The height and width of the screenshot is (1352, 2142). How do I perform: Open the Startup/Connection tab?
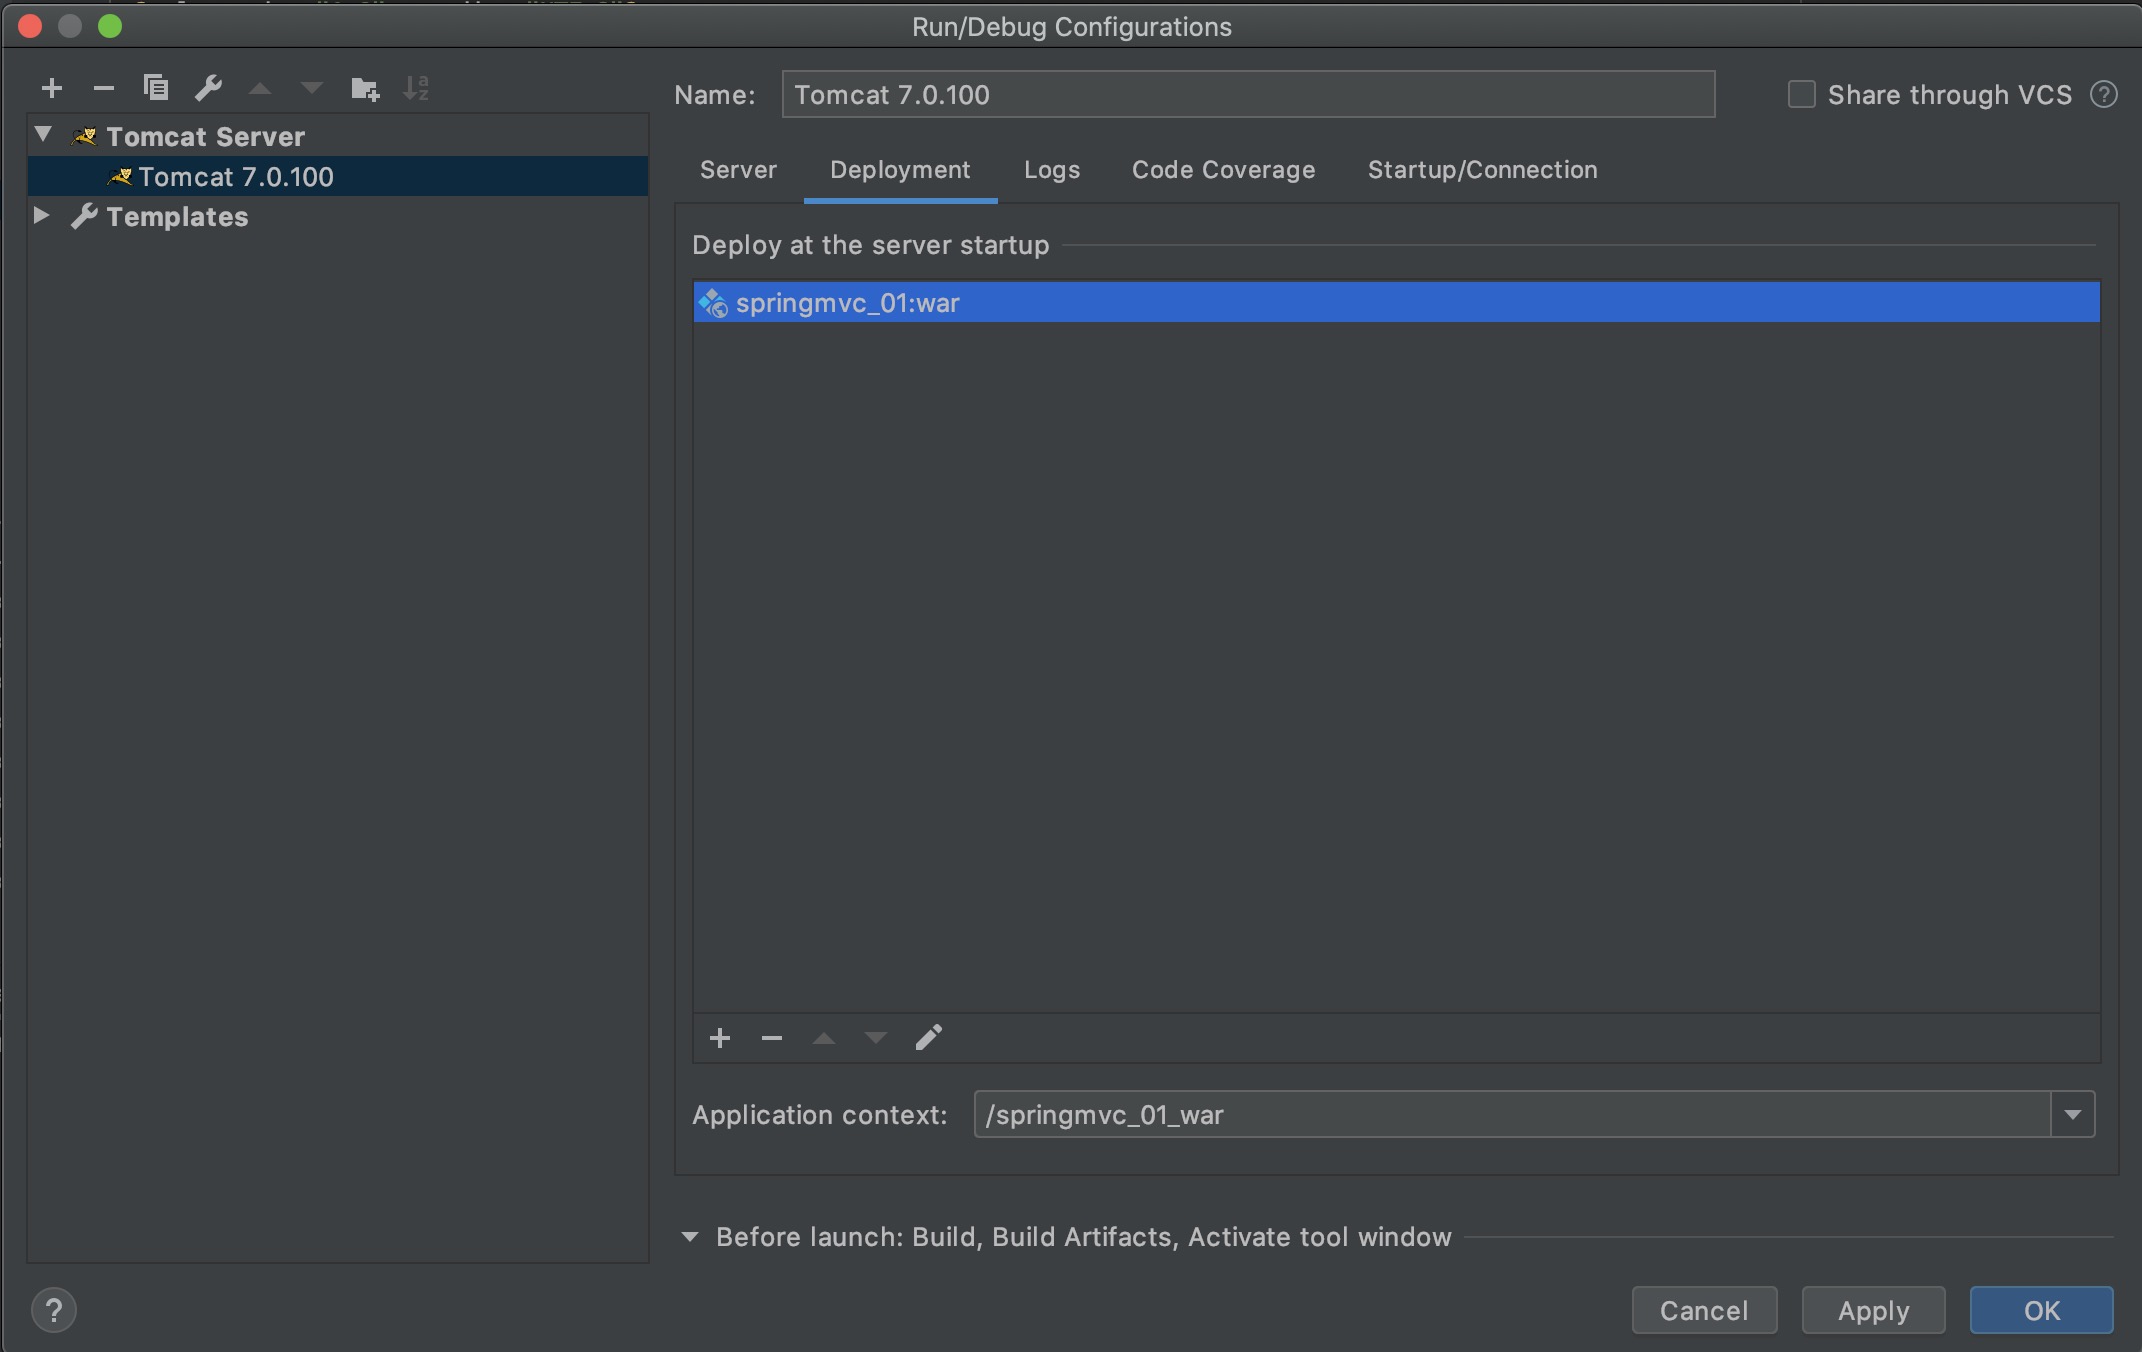(x=1482, y=170)
